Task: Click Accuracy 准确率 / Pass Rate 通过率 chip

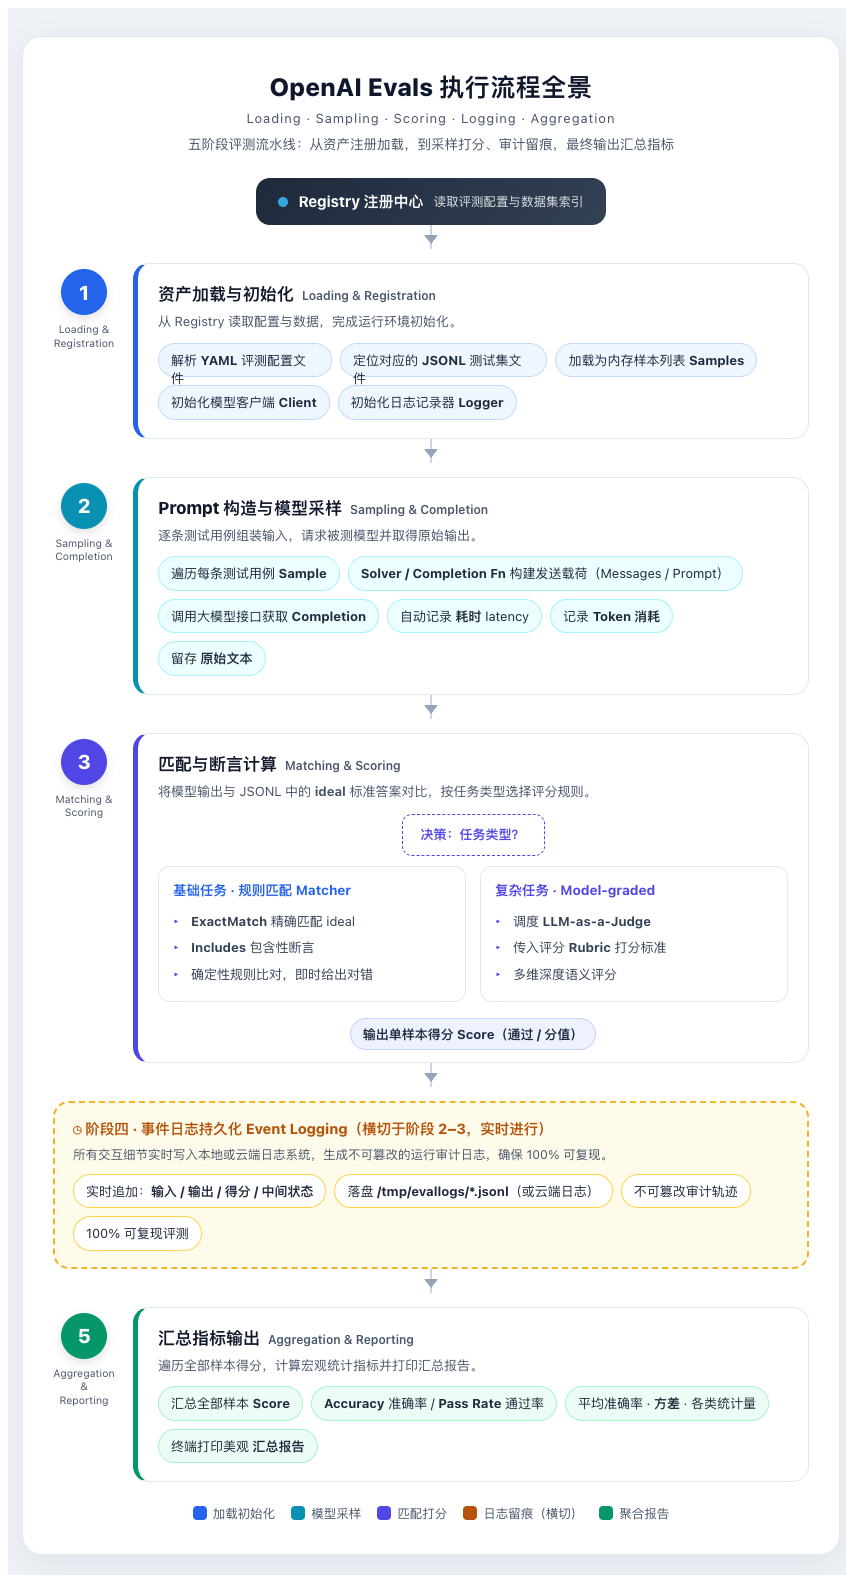Action: (x=434, y=1403)
